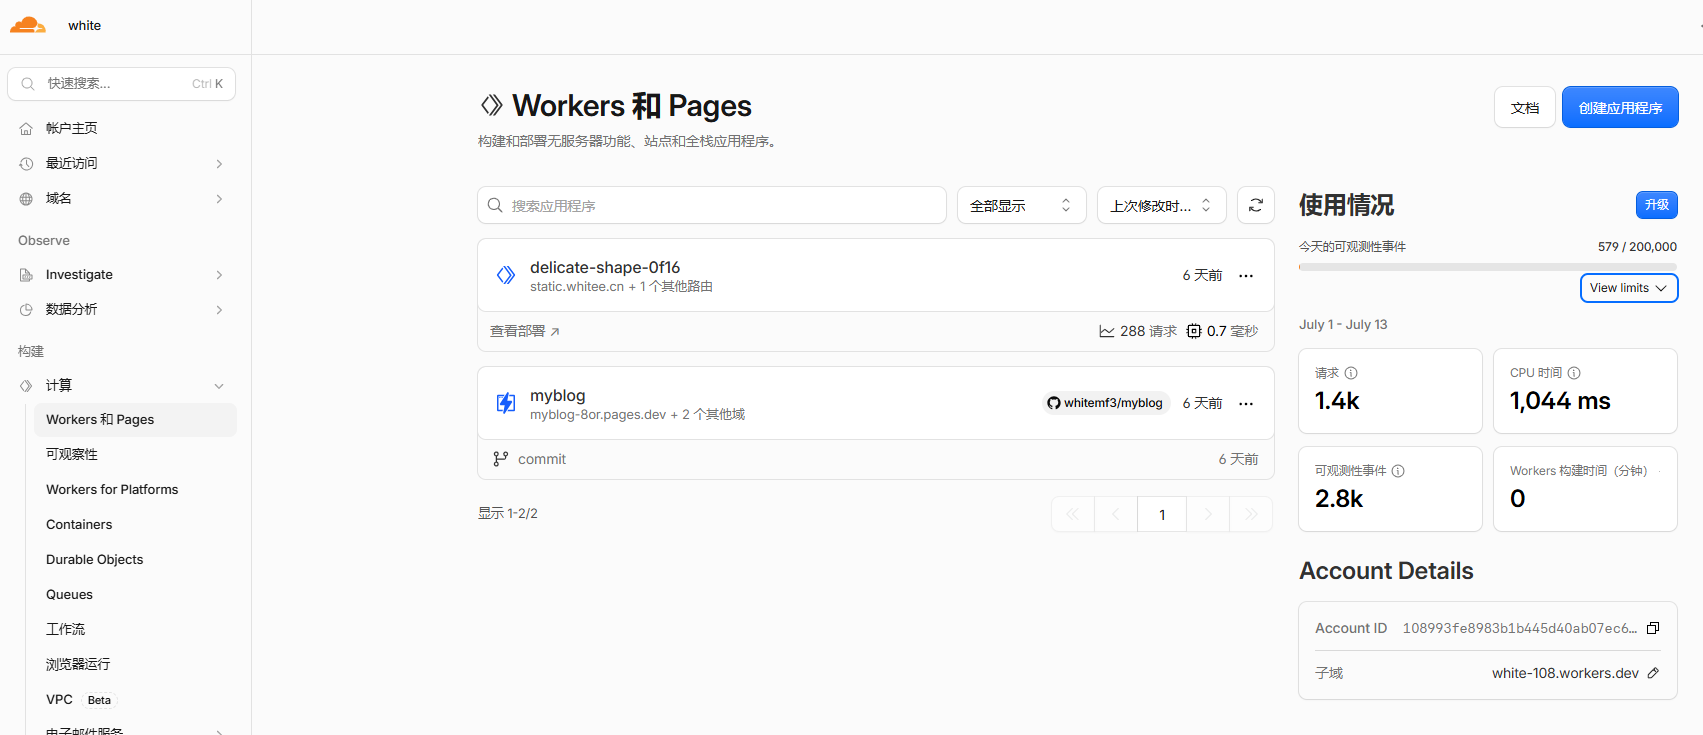Go to the next page of results

coord(1208,514)
